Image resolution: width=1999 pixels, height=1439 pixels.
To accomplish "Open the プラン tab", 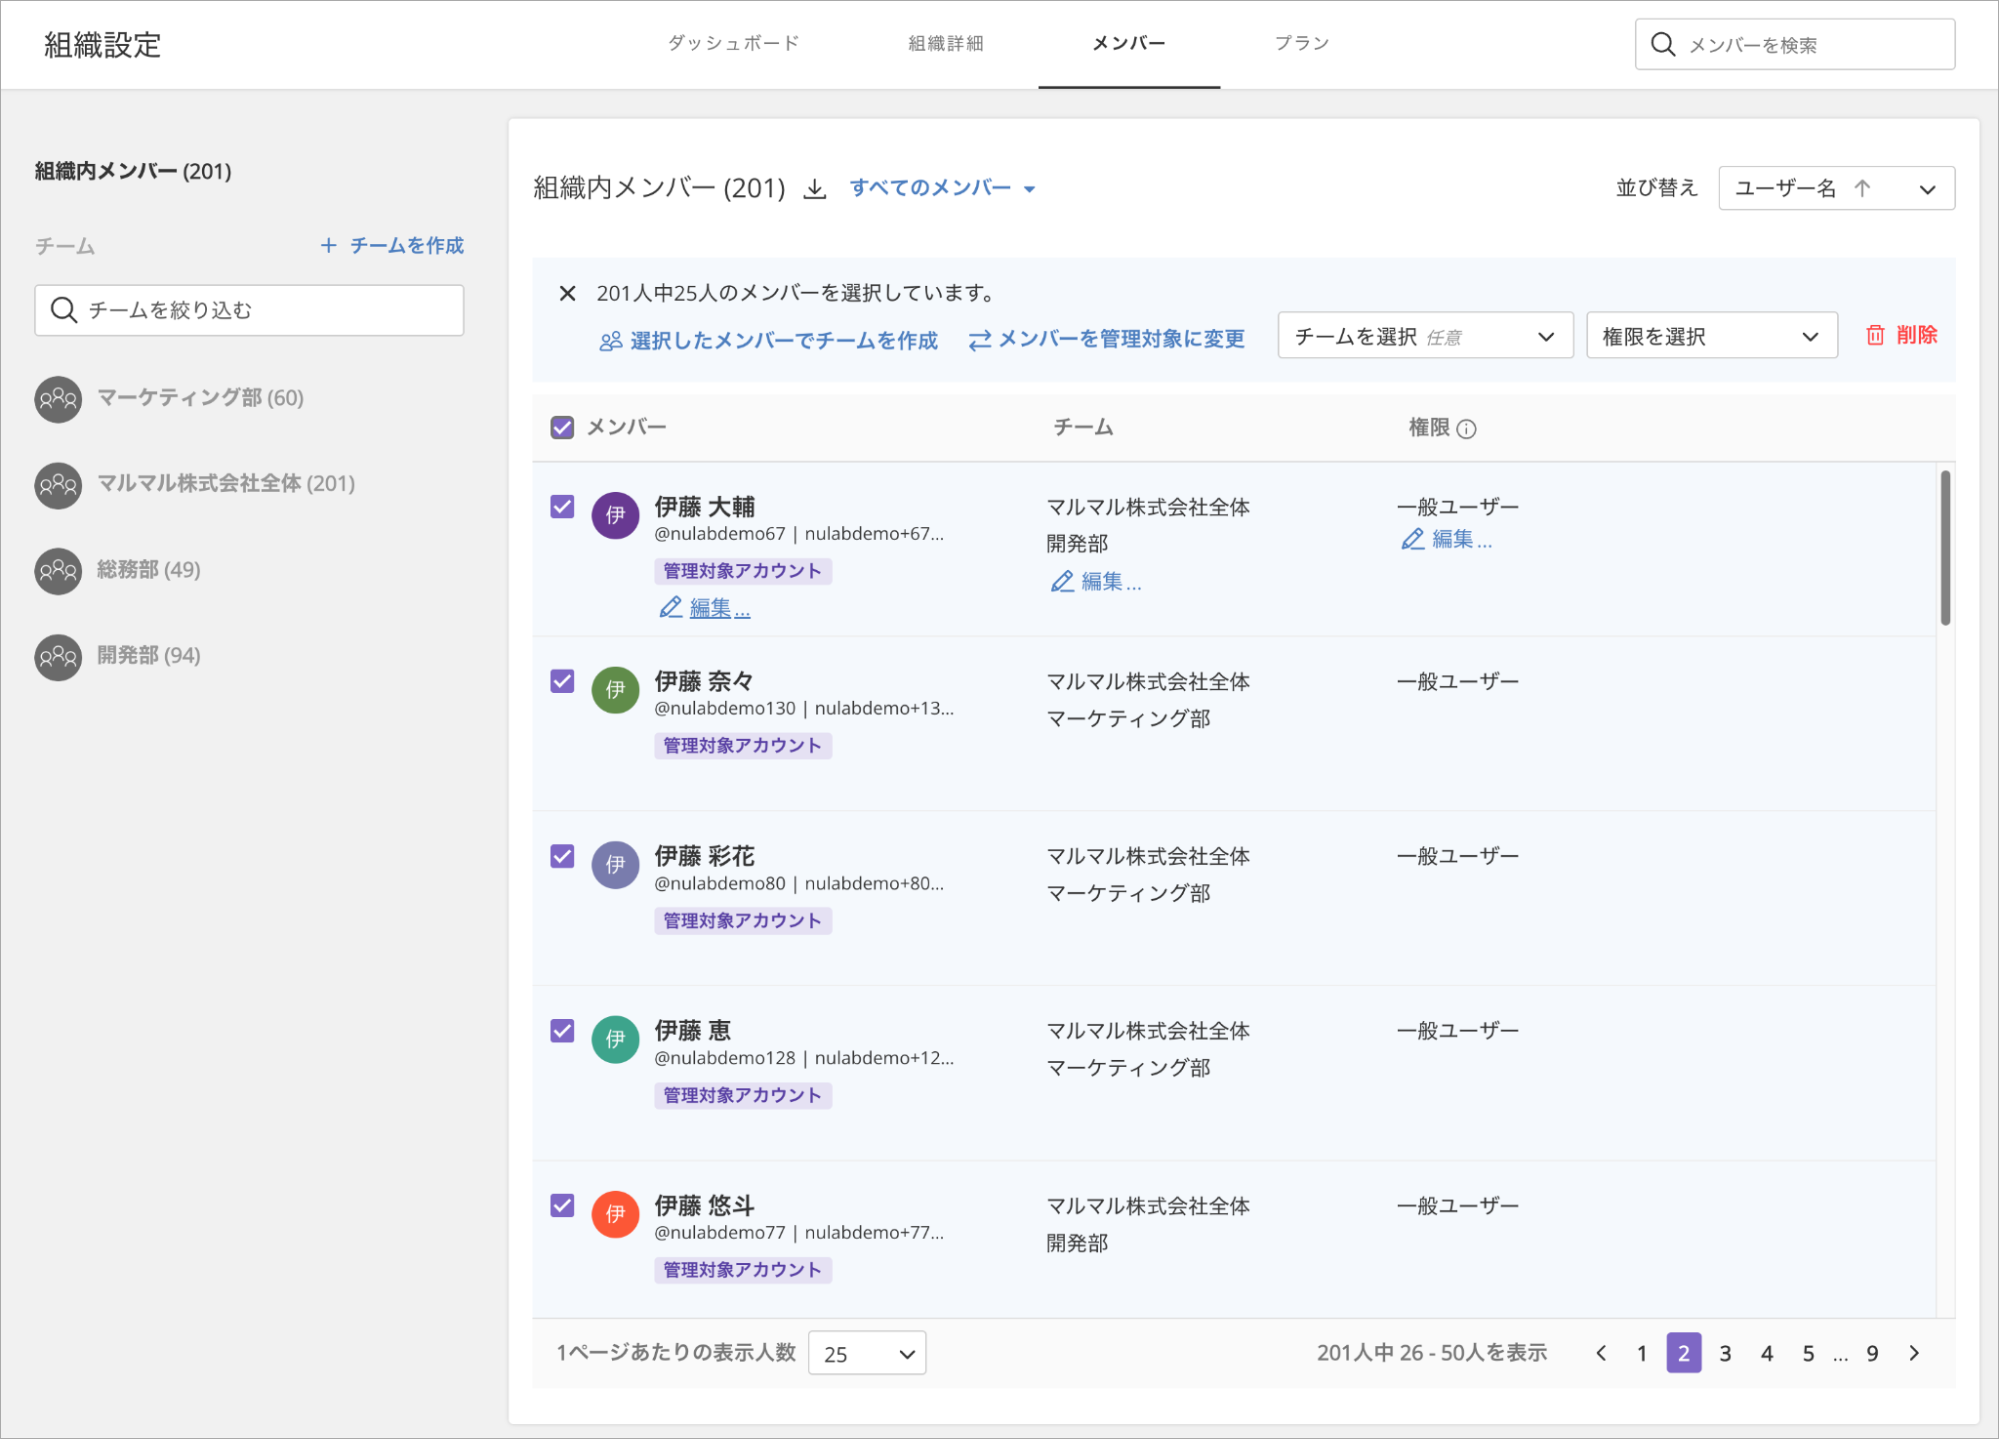I will [x=1301, y=44].
